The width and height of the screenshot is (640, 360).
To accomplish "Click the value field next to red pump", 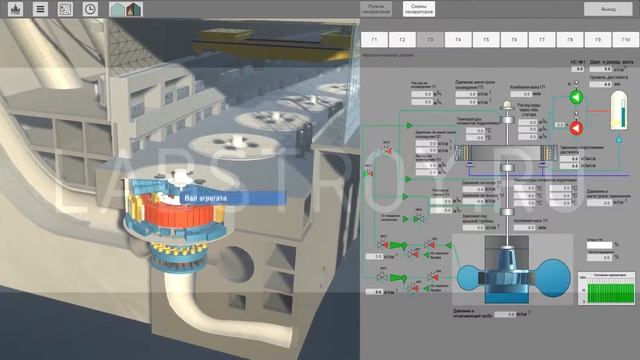I will pyautogui.click(x=560, y=124).
